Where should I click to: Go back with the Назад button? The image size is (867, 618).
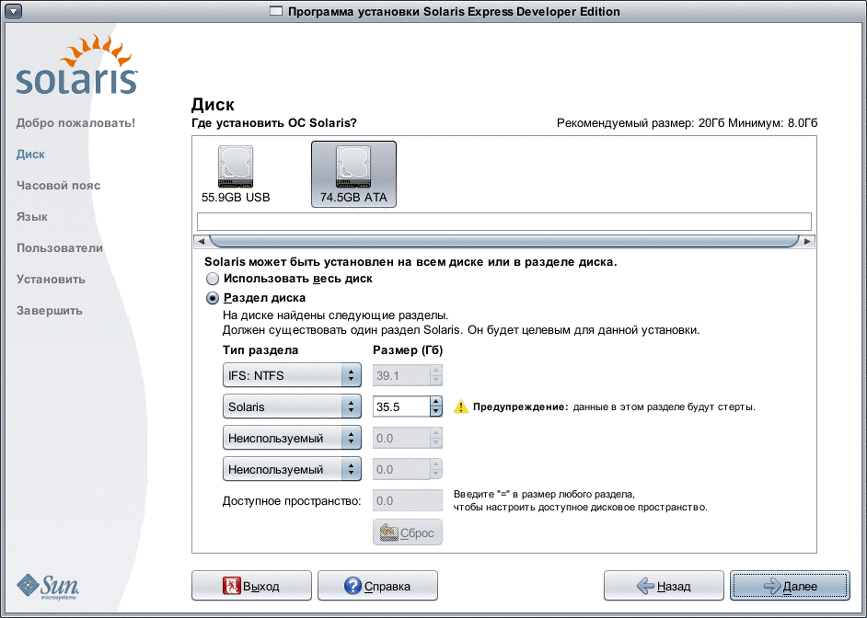click(x=664, y=586)
